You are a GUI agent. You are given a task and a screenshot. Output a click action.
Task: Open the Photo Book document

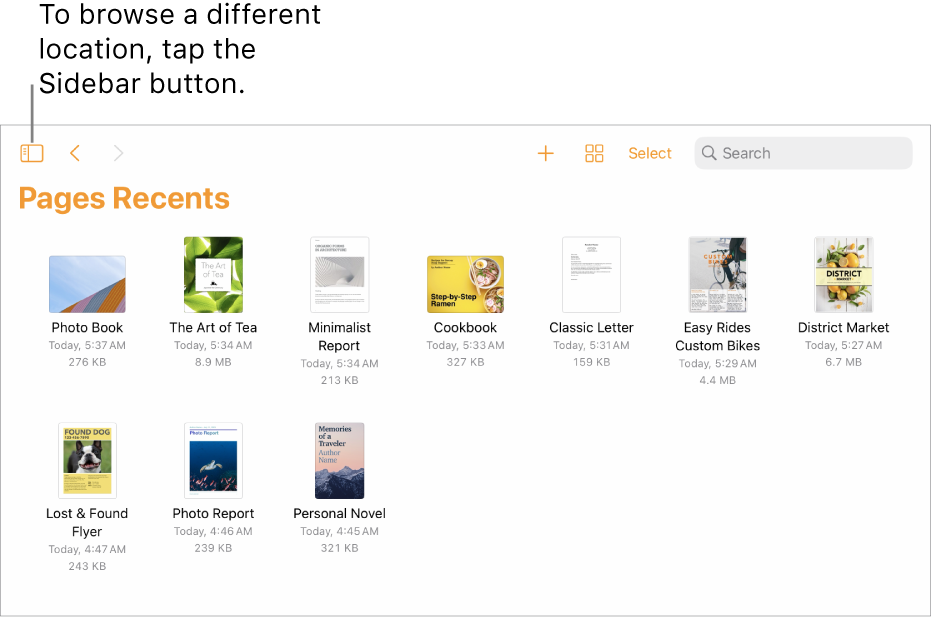pyautogui.click(x=88, y=284)
